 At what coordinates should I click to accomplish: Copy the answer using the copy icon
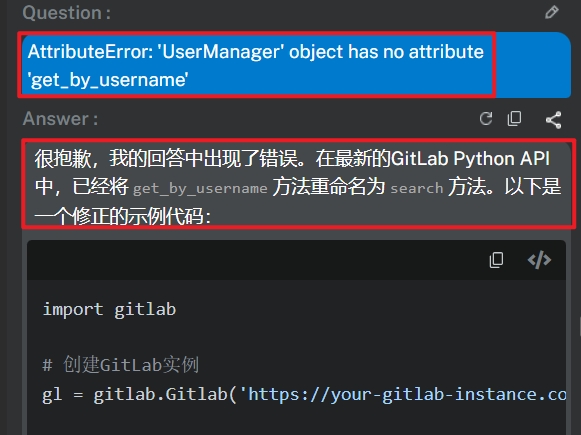pos(514,119)
